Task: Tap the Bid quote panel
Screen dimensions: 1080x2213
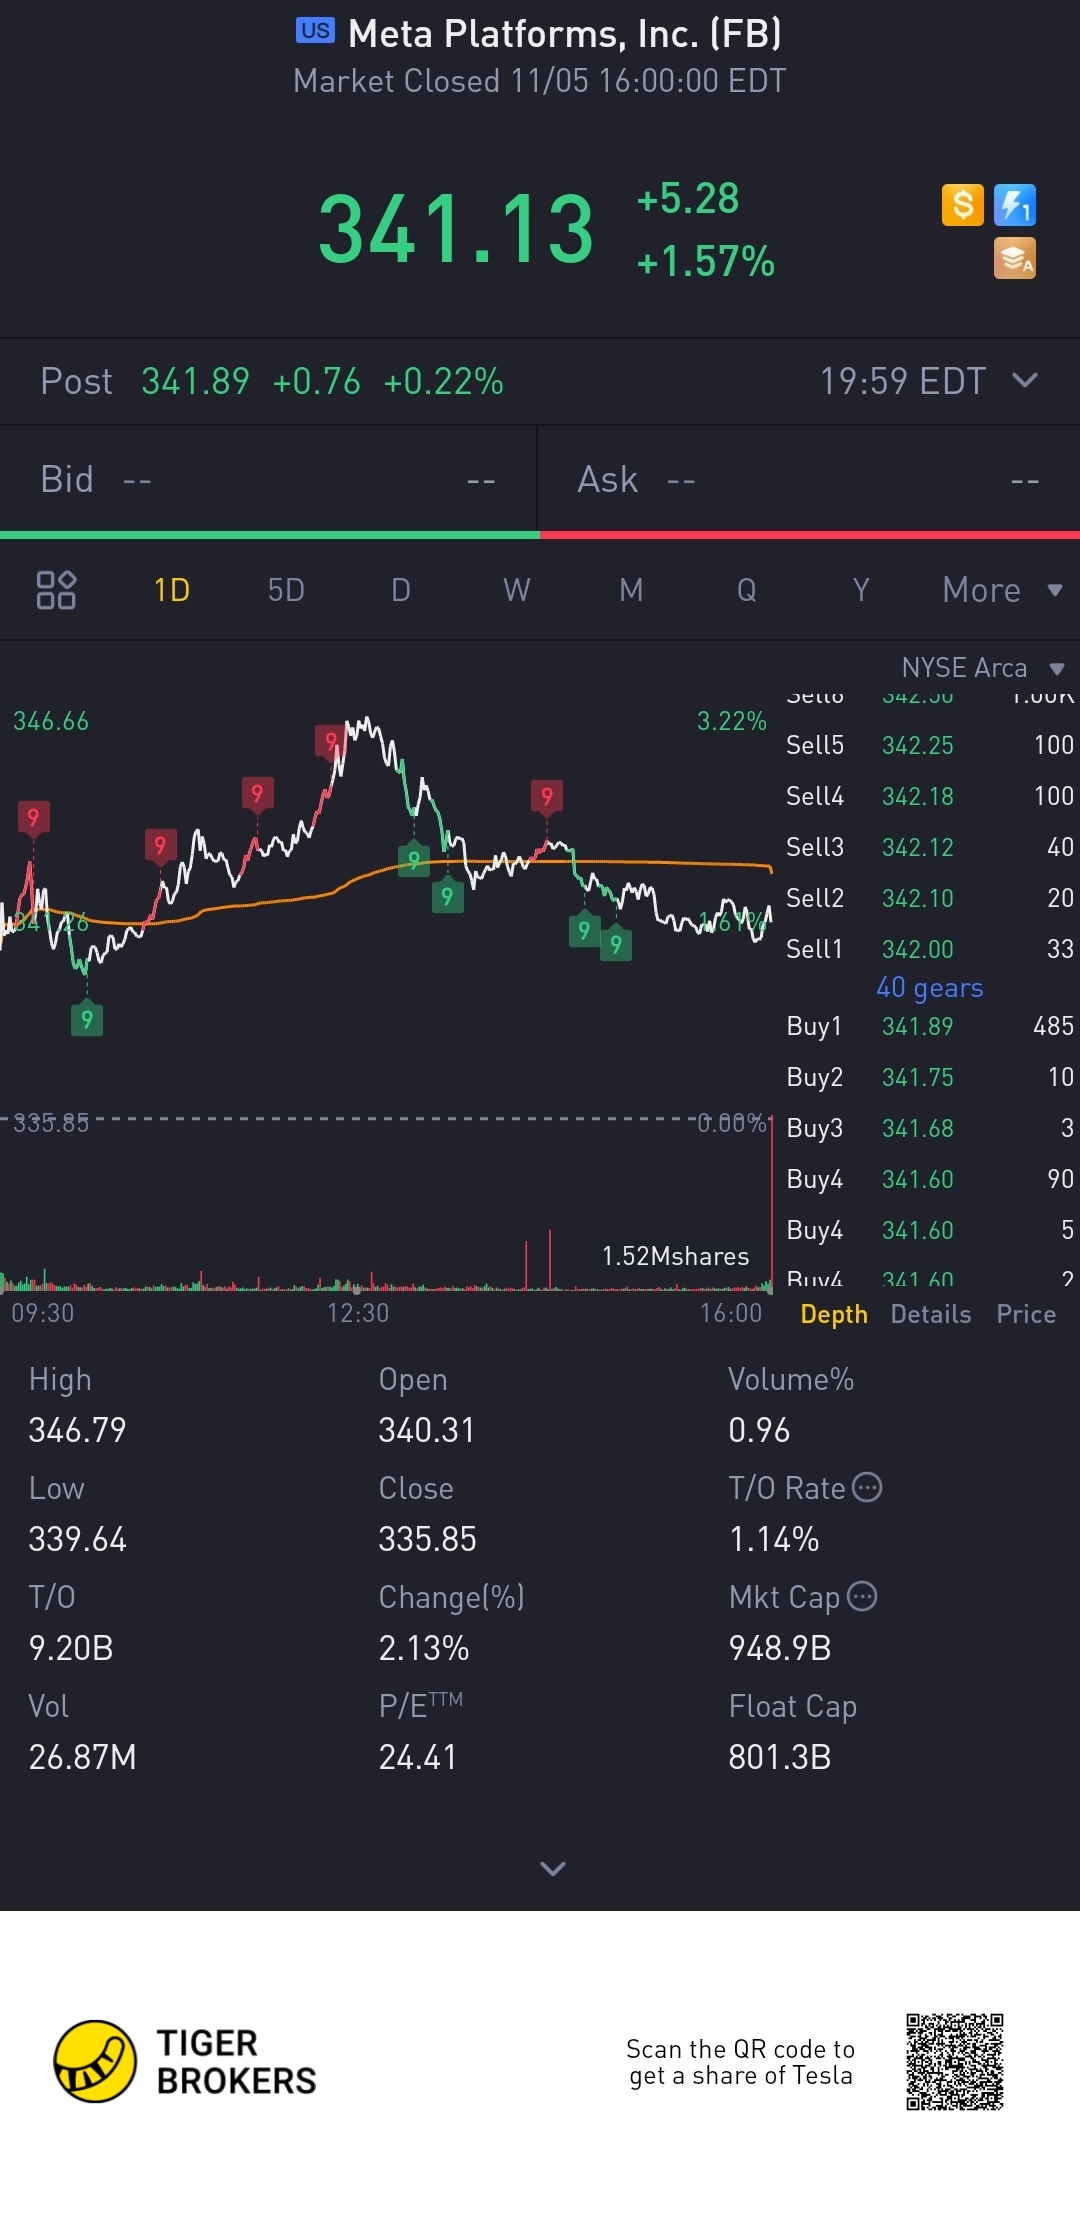Action: pyautogui.click(x=268, y=479)
